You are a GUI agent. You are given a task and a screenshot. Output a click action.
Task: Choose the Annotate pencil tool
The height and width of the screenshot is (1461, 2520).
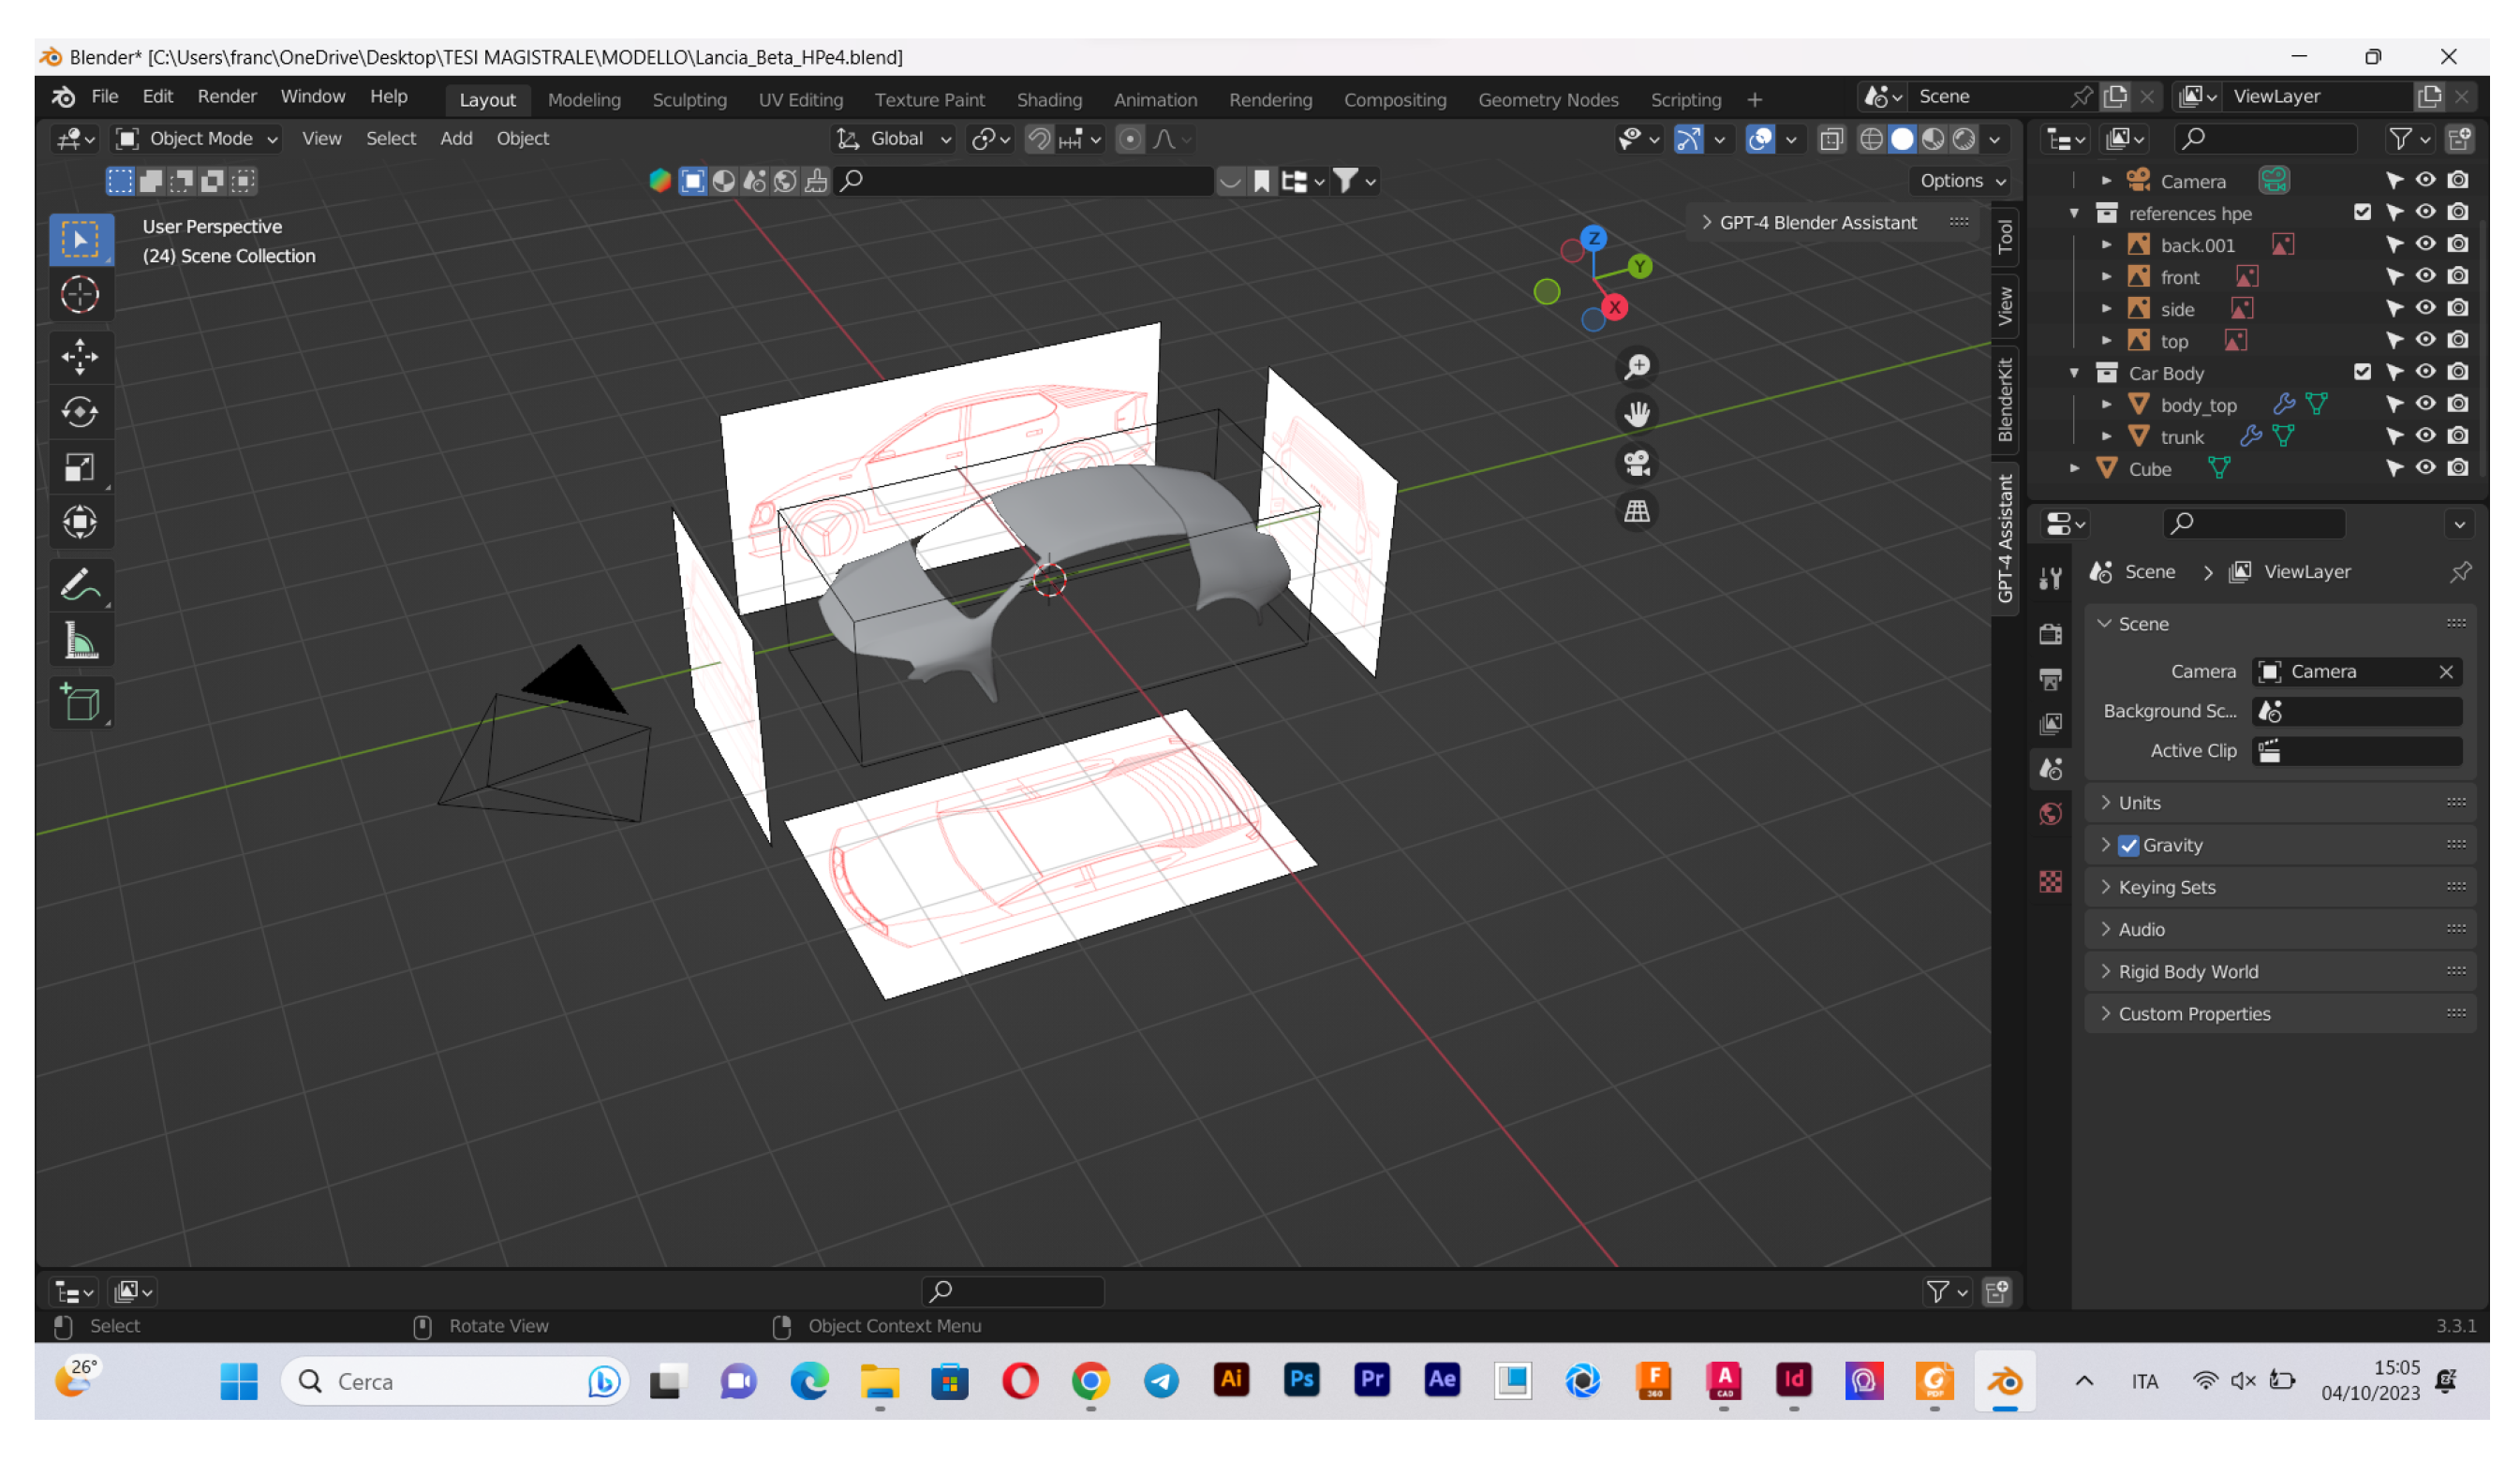tap(80, 586)
